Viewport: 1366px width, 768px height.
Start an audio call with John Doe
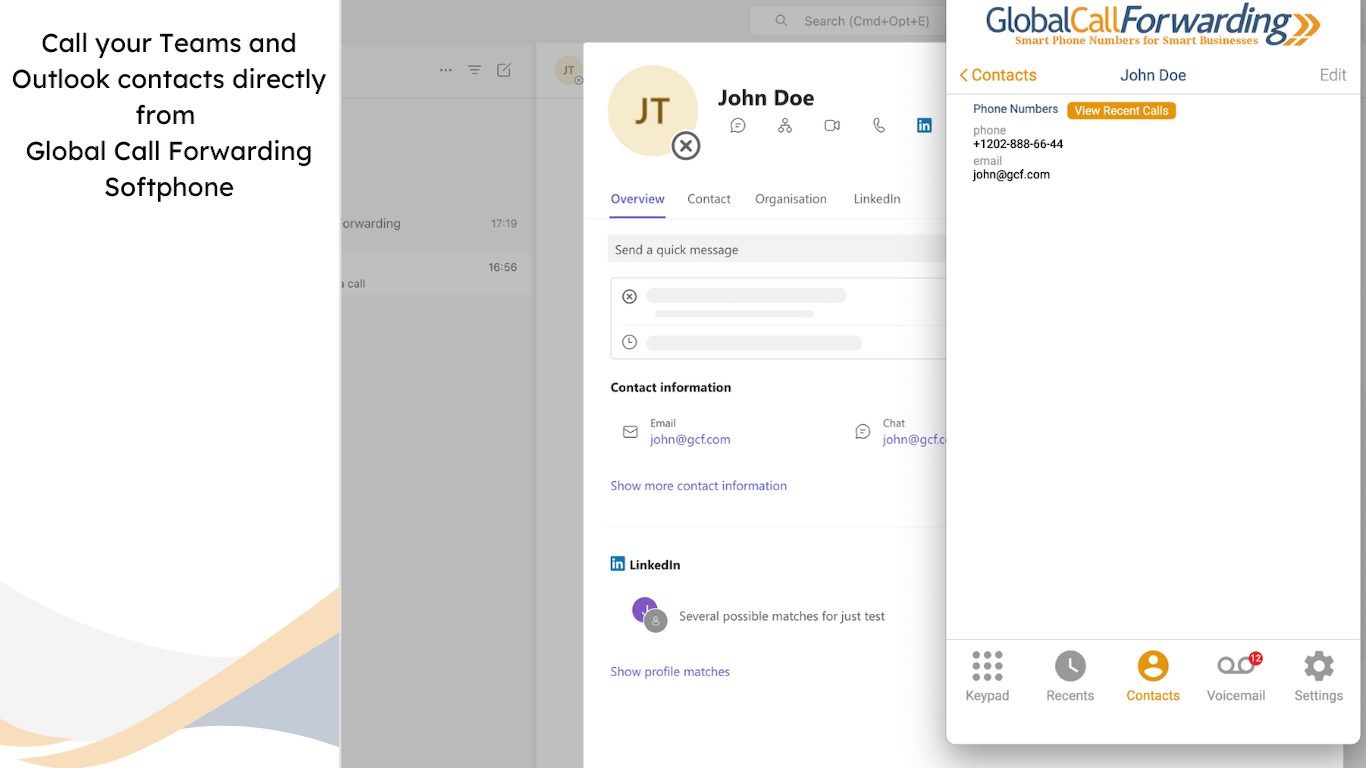(879, 125)
